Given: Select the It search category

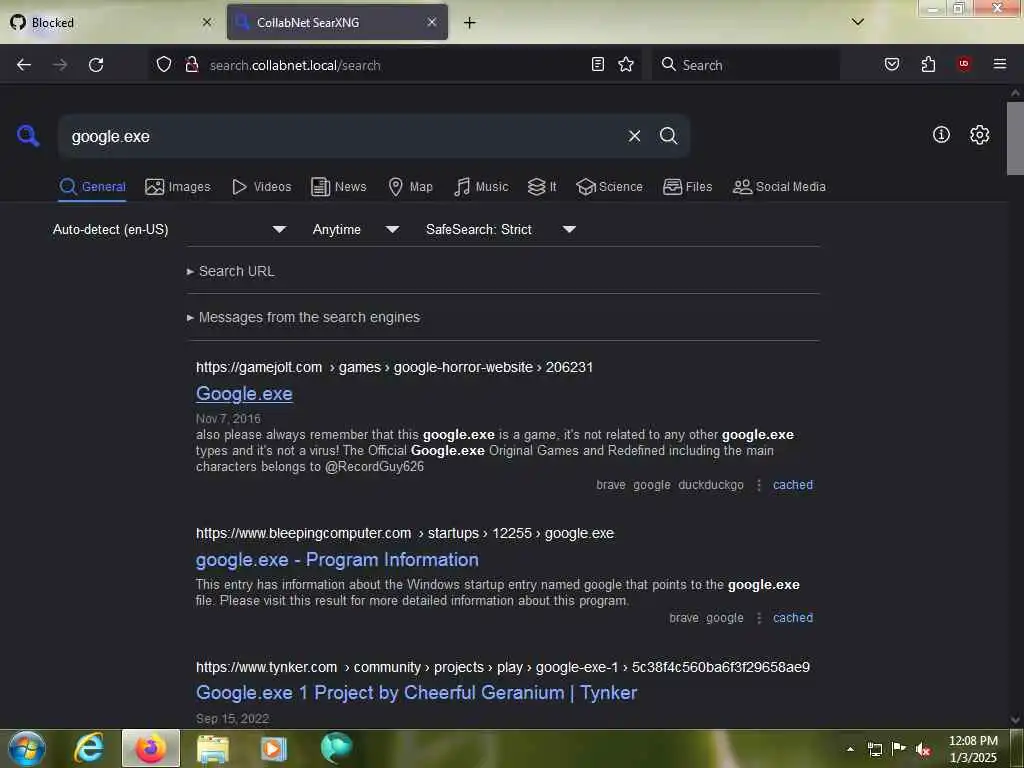Looking at the screenshot, I should 542,187.
